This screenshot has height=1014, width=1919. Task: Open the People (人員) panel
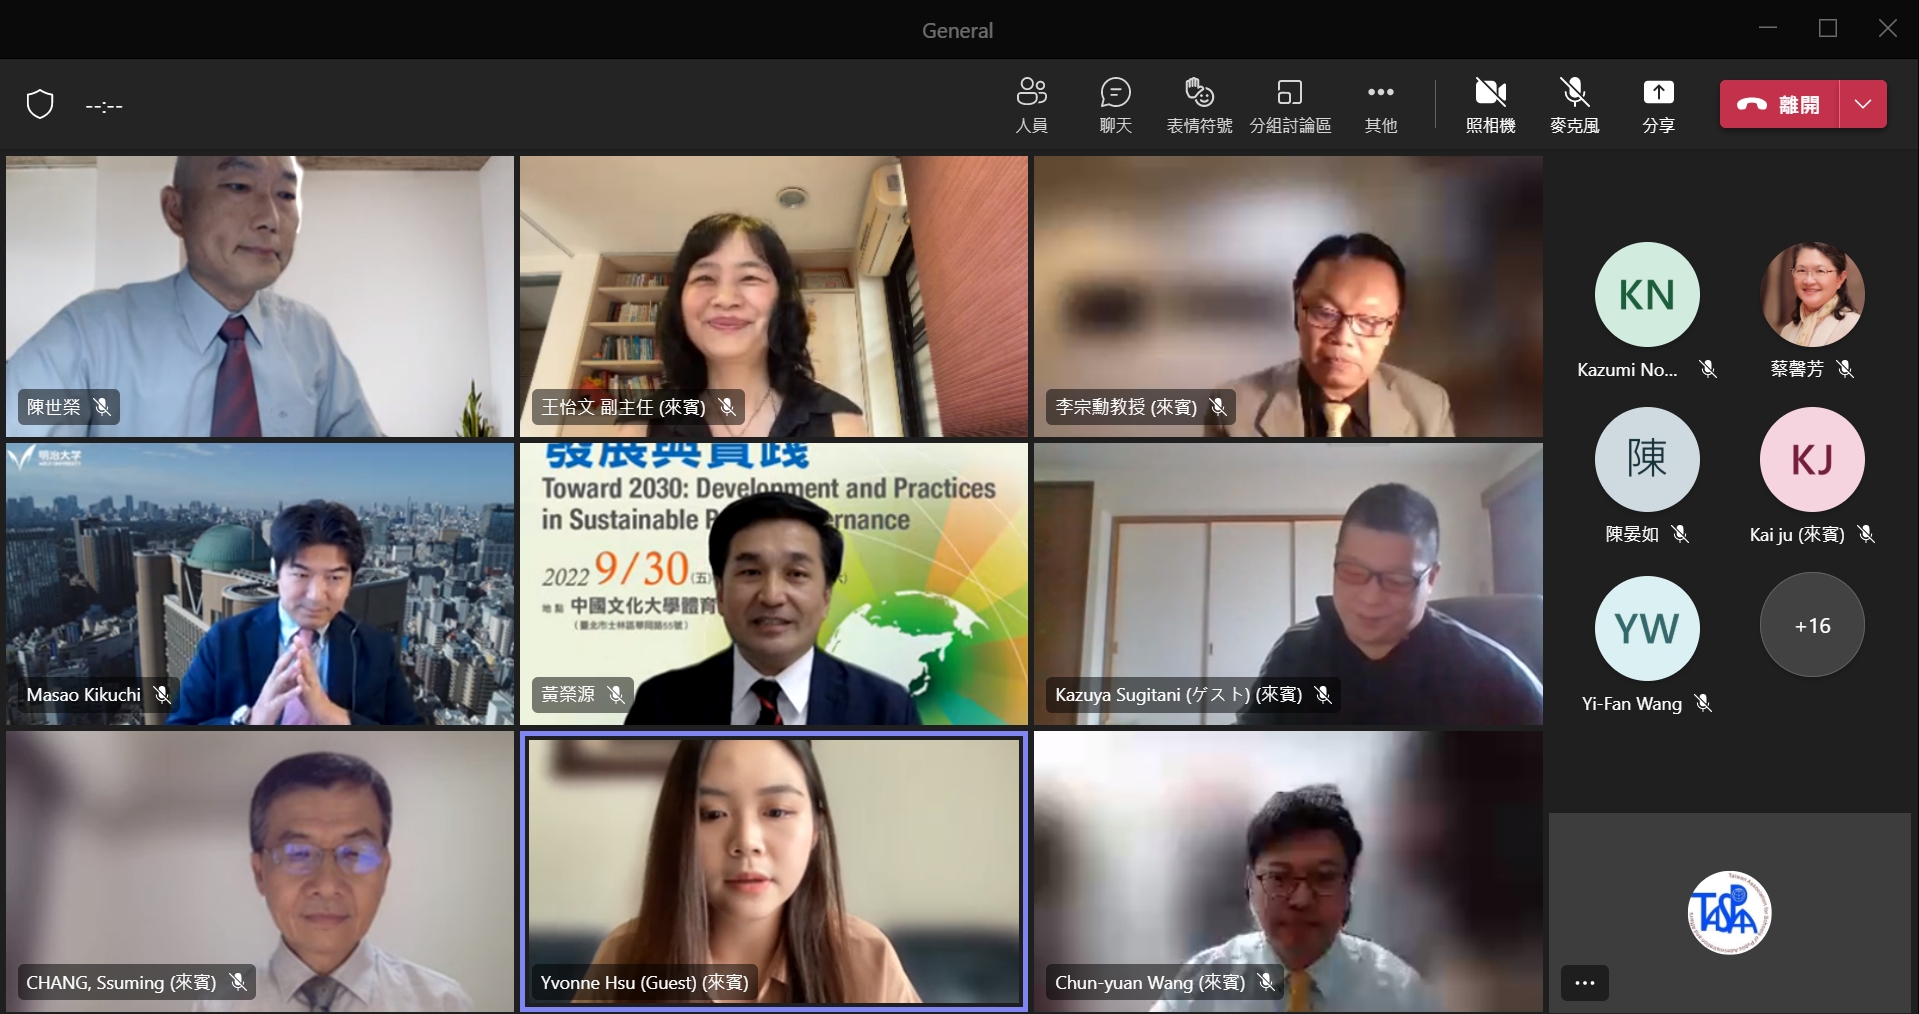(x=1031, y=104)
